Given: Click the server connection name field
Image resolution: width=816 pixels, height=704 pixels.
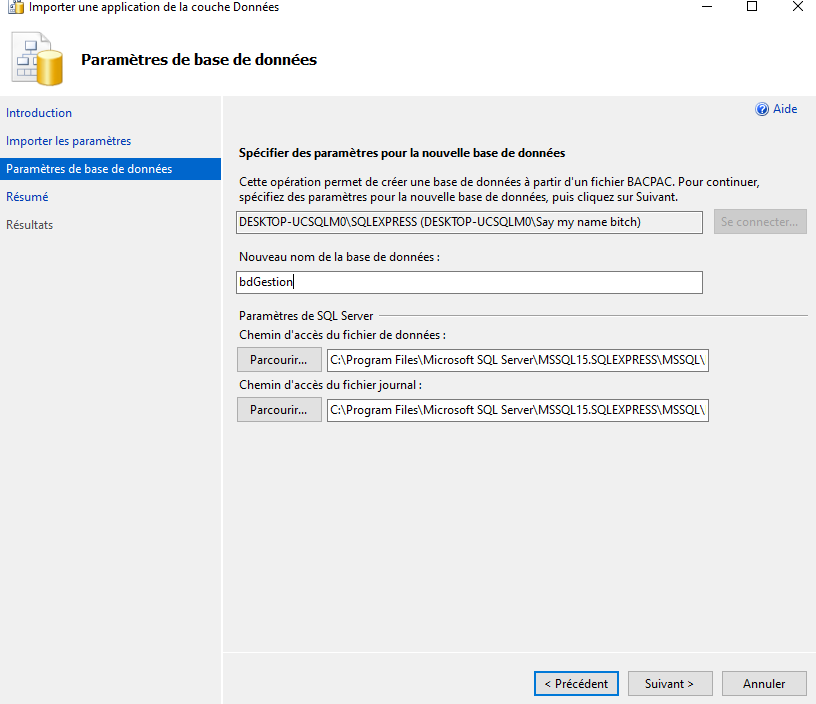Looking at the screenshot, I should [469, 222].
